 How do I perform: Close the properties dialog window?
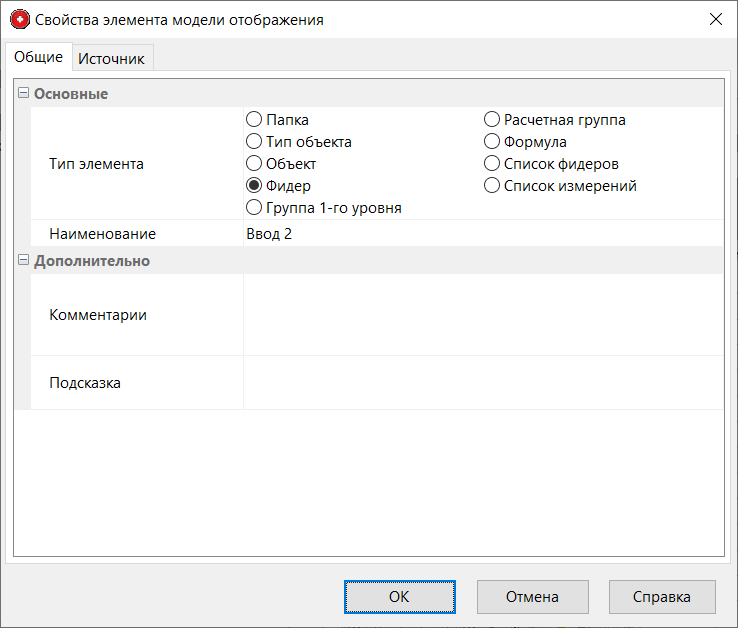pos(715,19)
